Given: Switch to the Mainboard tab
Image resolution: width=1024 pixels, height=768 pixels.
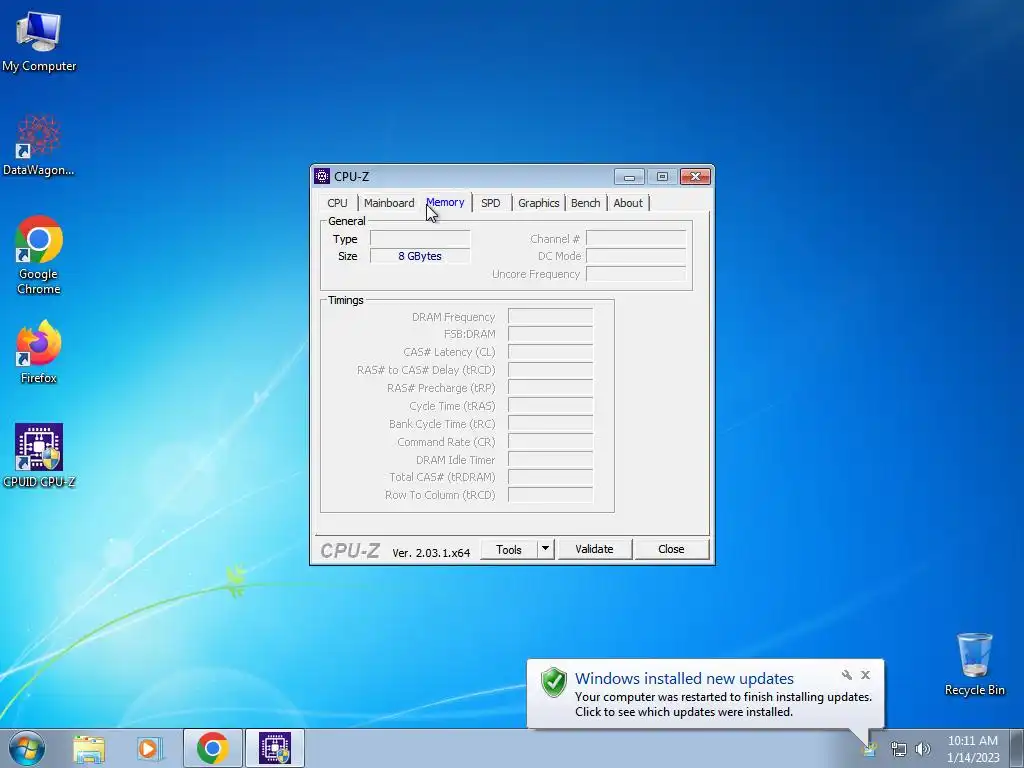Looking at the screenshot, I should click(x=389, y=203).
